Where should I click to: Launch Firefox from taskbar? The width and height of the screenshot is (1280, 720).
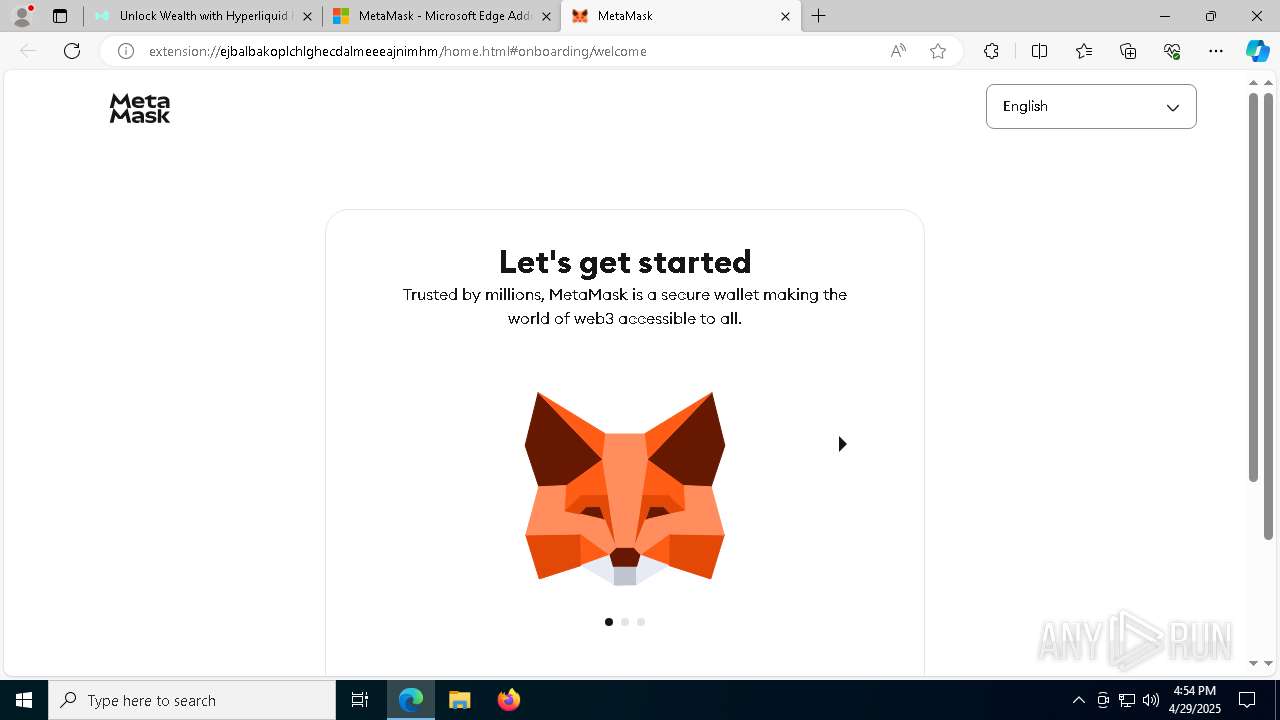click(x=508, y=700)
